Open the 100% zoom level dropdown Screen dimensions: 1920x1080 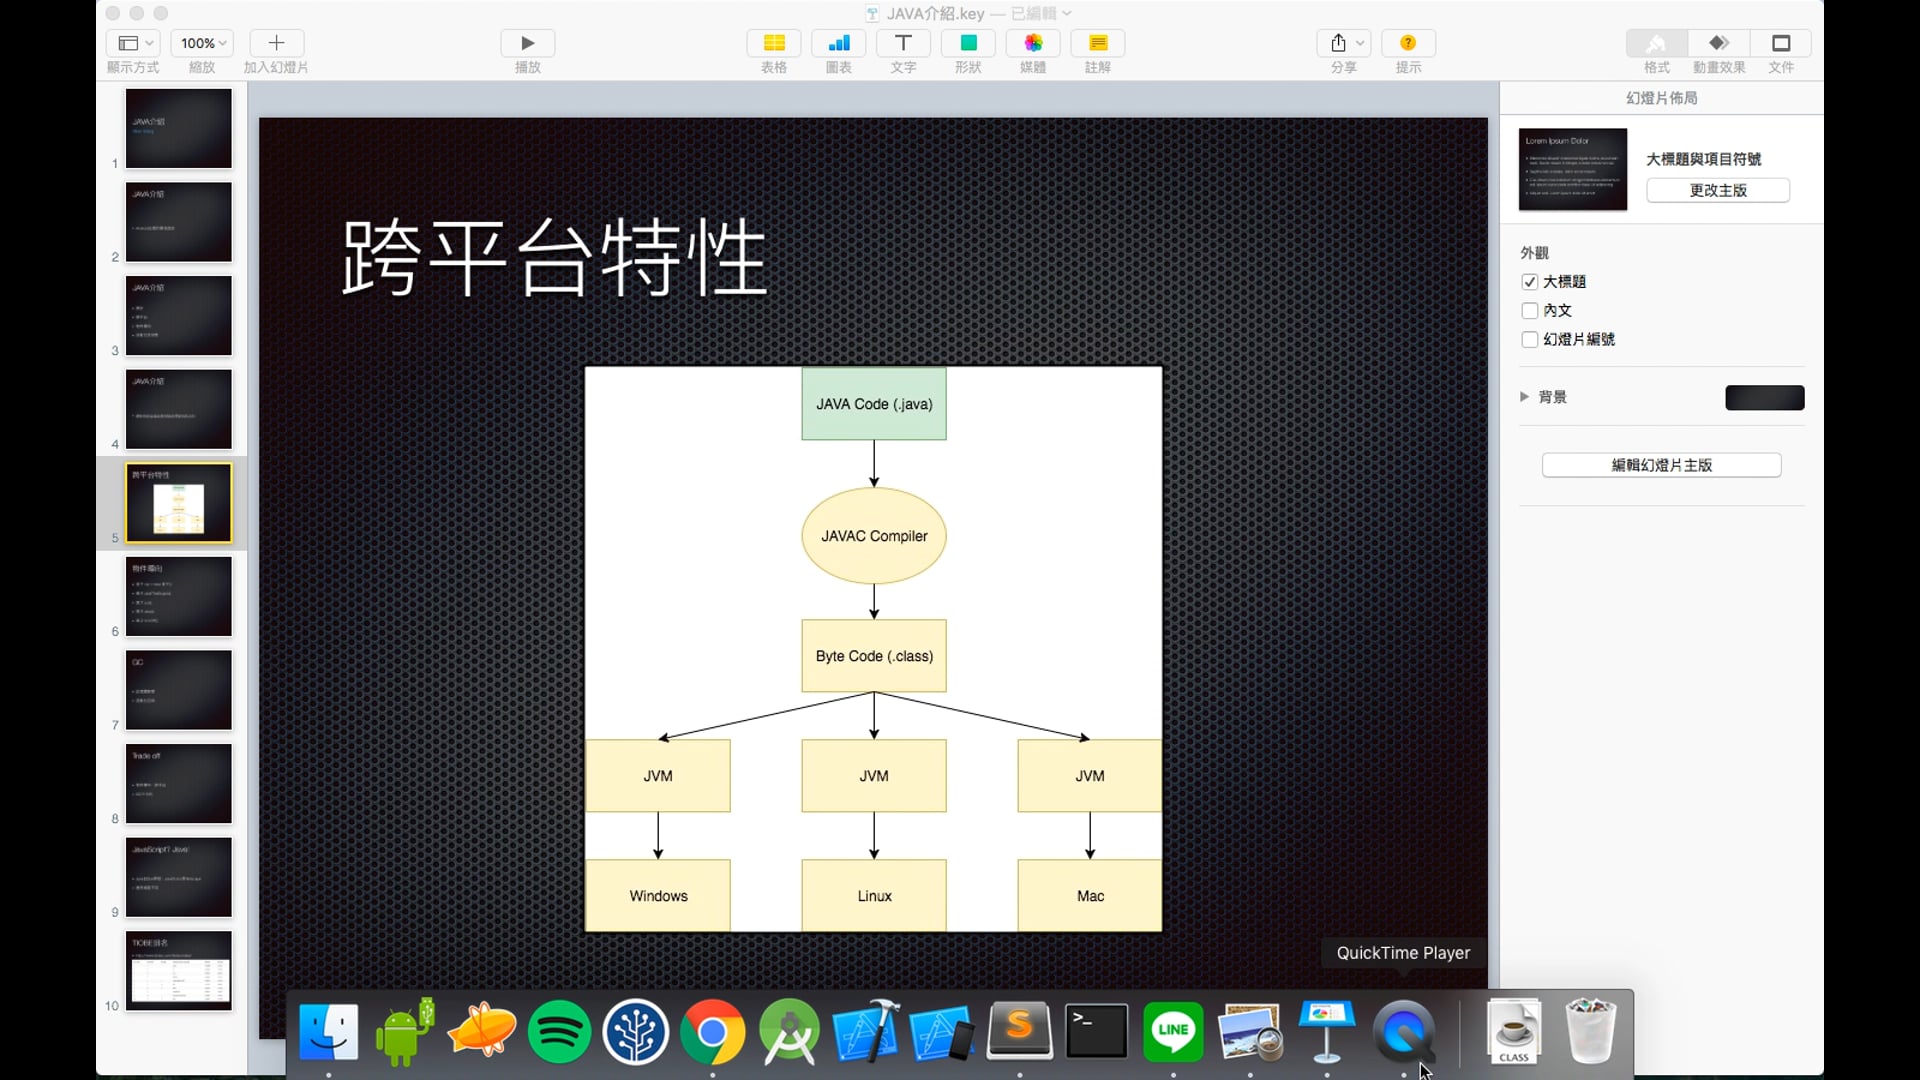[201, 43]
